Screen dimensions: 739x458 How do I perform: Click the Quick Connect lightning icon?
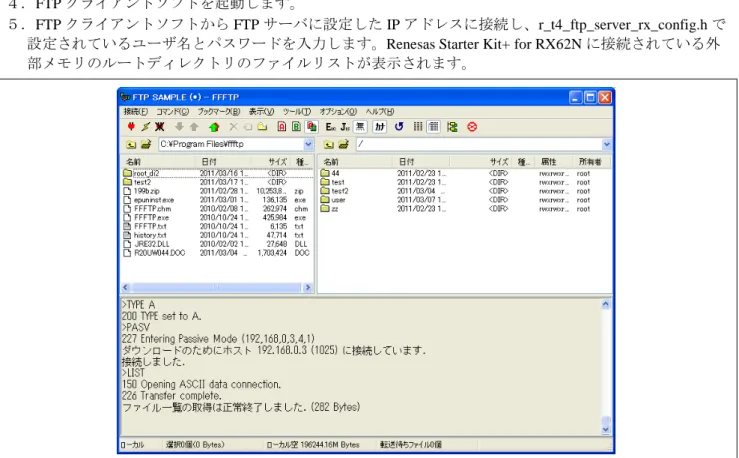tap(146, 127)
